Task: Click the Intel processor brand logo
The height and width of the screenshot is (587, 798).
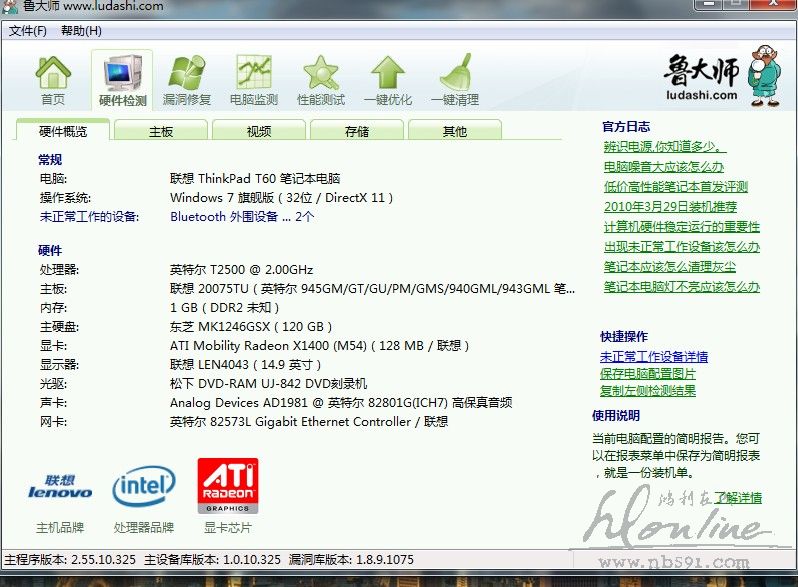Action: tap(144, 487)
